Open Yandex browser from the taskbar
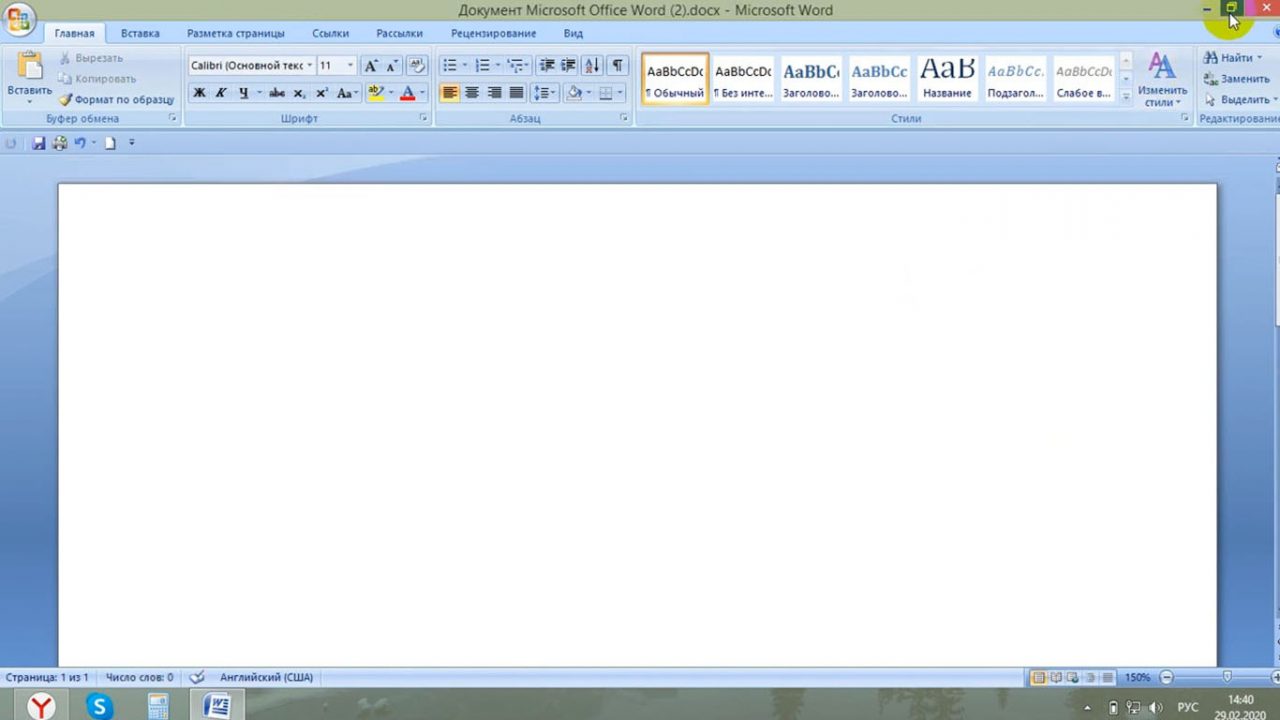 pyautogui.click(x=41, y=706)
